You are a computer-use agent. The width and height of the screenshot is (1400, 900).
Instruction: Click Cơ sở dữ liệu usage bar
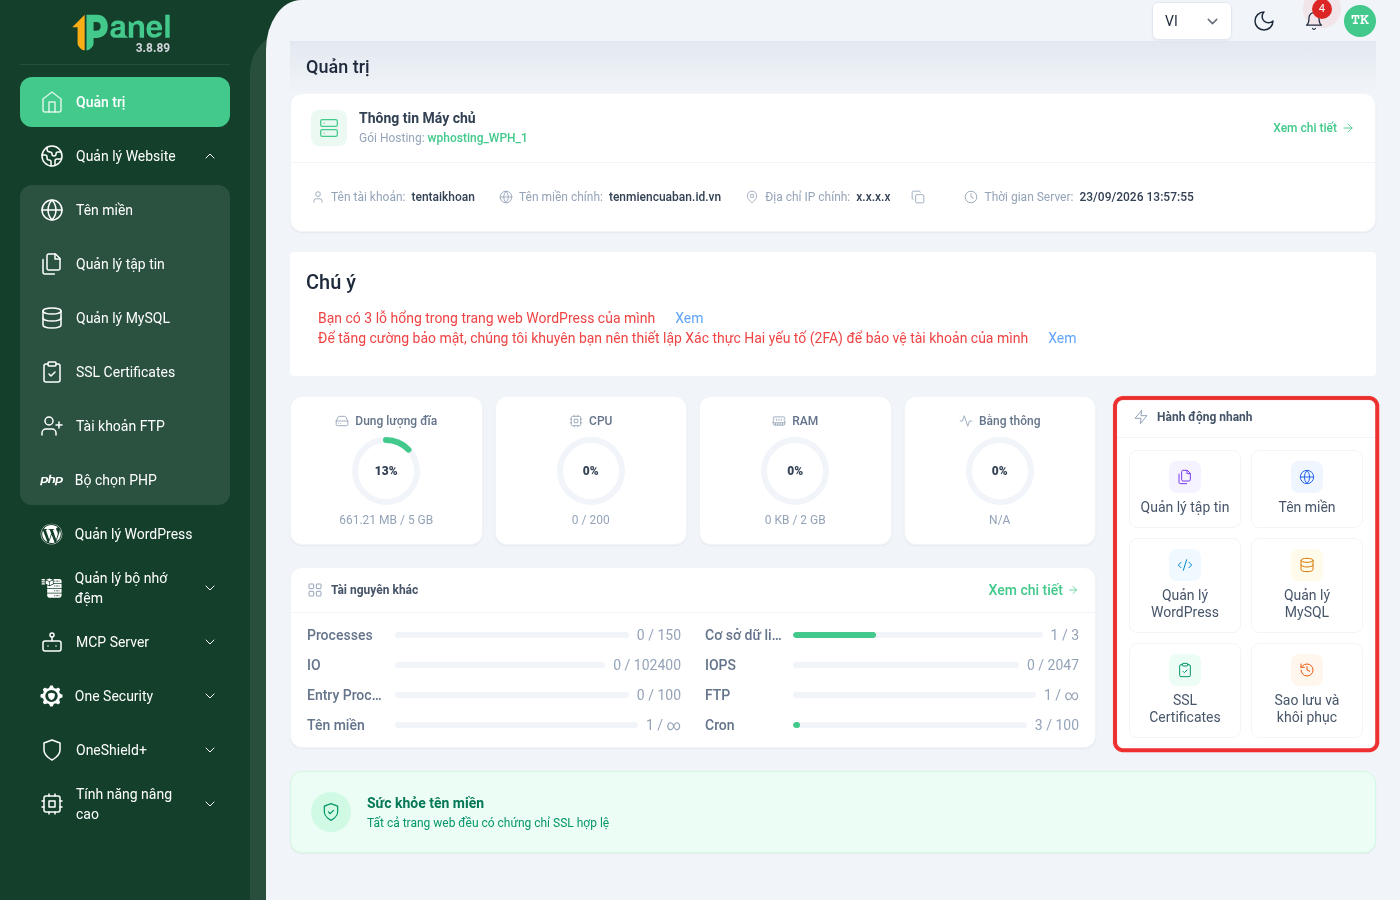918,635
